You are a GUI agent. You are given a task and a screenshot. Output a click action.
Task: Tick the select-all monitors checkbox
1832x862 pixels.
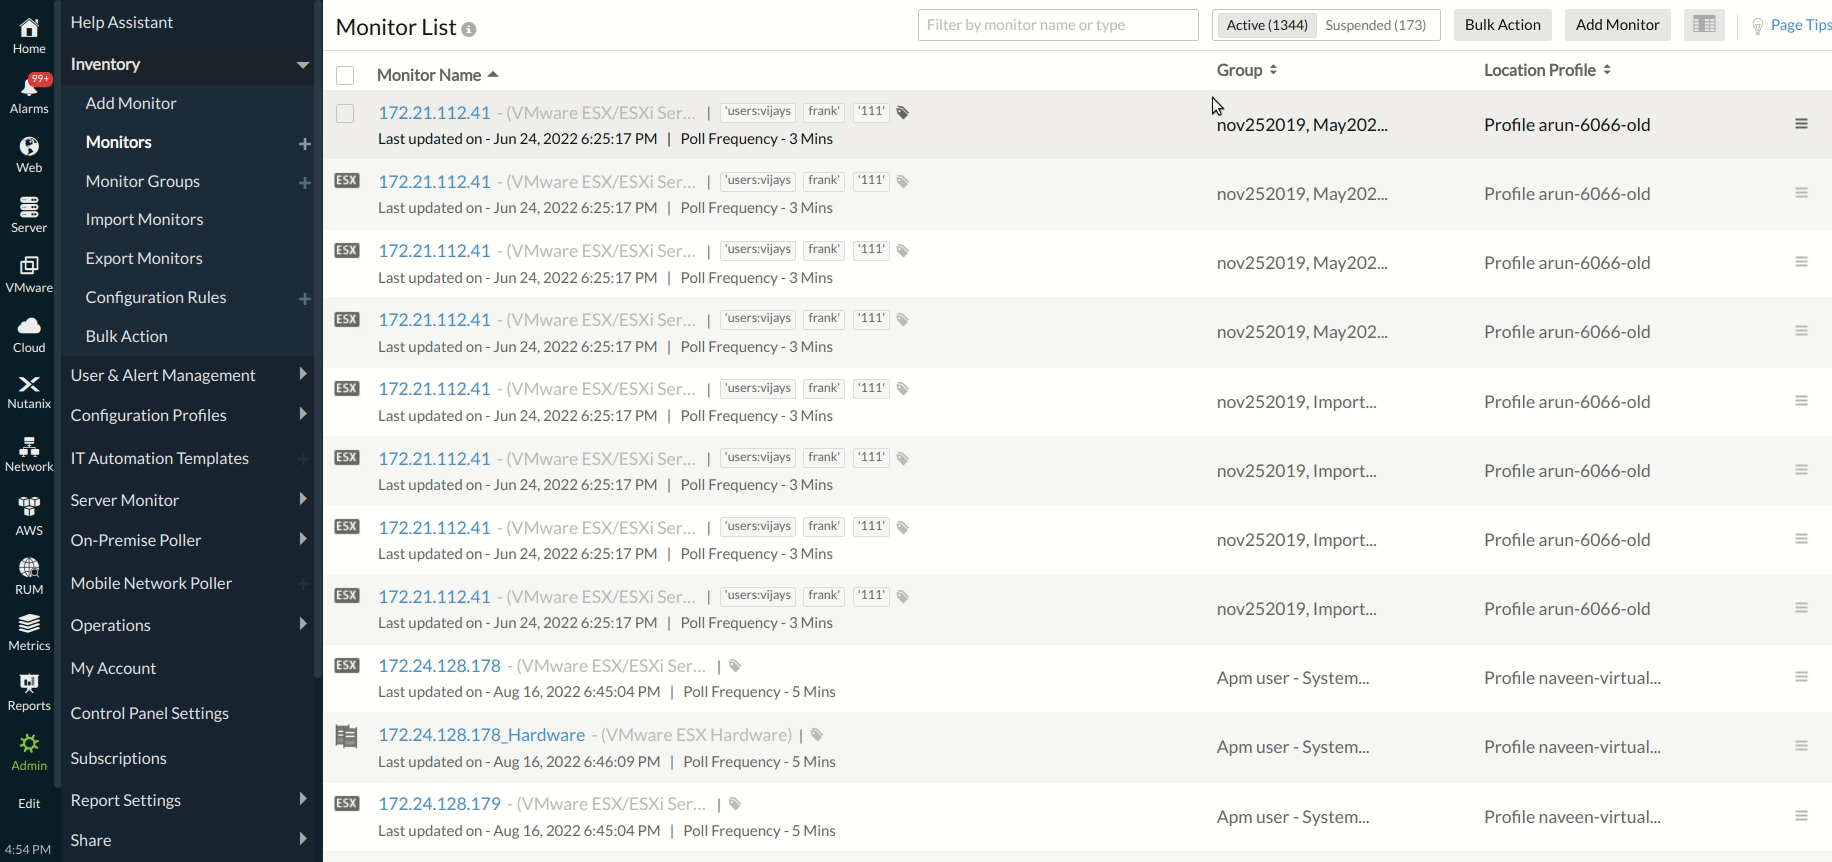tap(345, 75)
